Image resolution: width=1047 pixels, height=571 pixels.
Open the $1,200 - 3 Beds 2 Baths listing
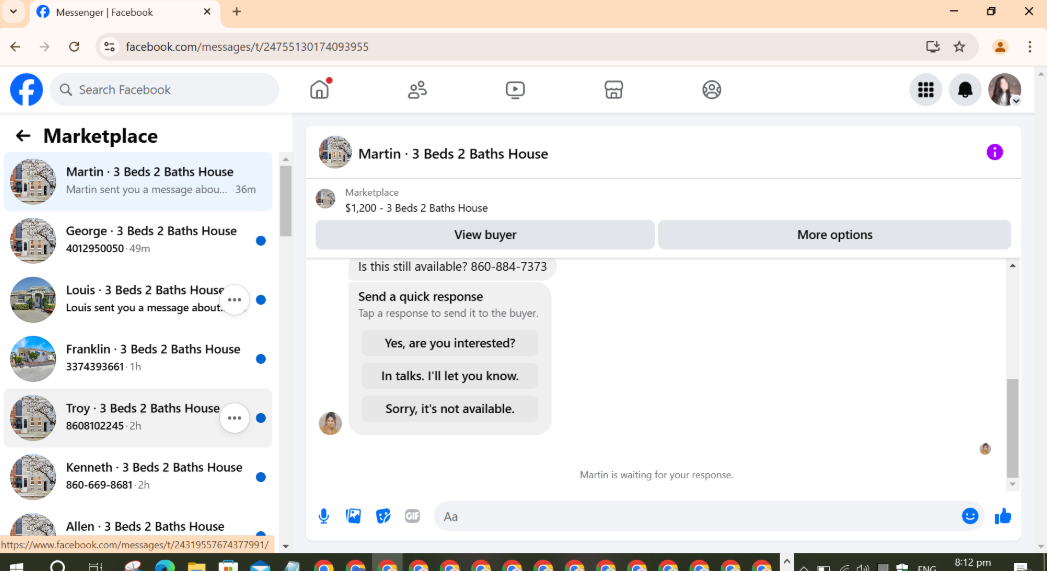tap(416, 208)
